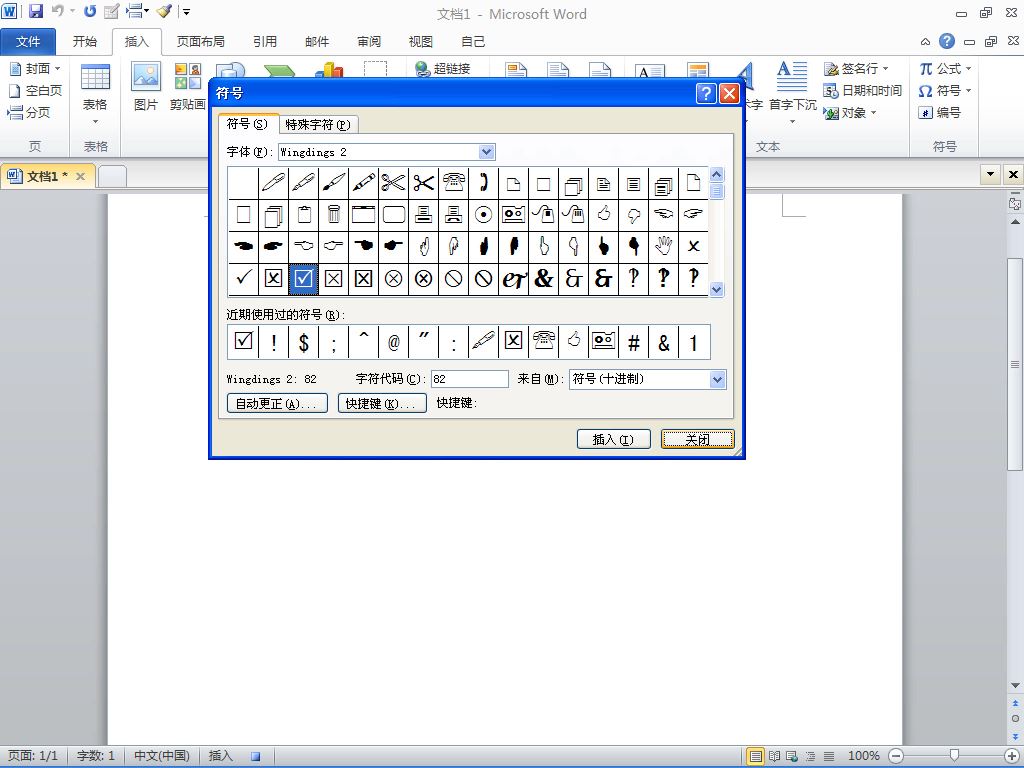The width and height of the screenshot is (1024, 768).
Task: Open the Object dropdown arrow
Action: [x=873, y=113]
